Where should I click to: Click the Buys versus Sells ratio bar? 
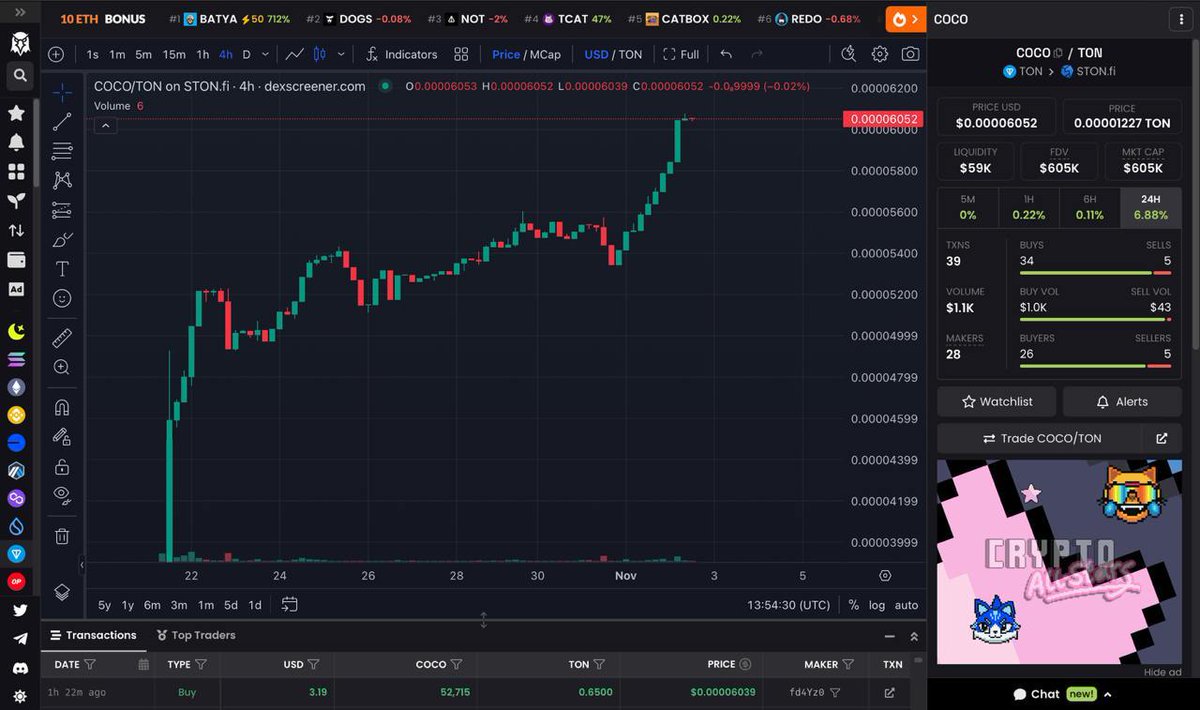(x=1095, y=273)
